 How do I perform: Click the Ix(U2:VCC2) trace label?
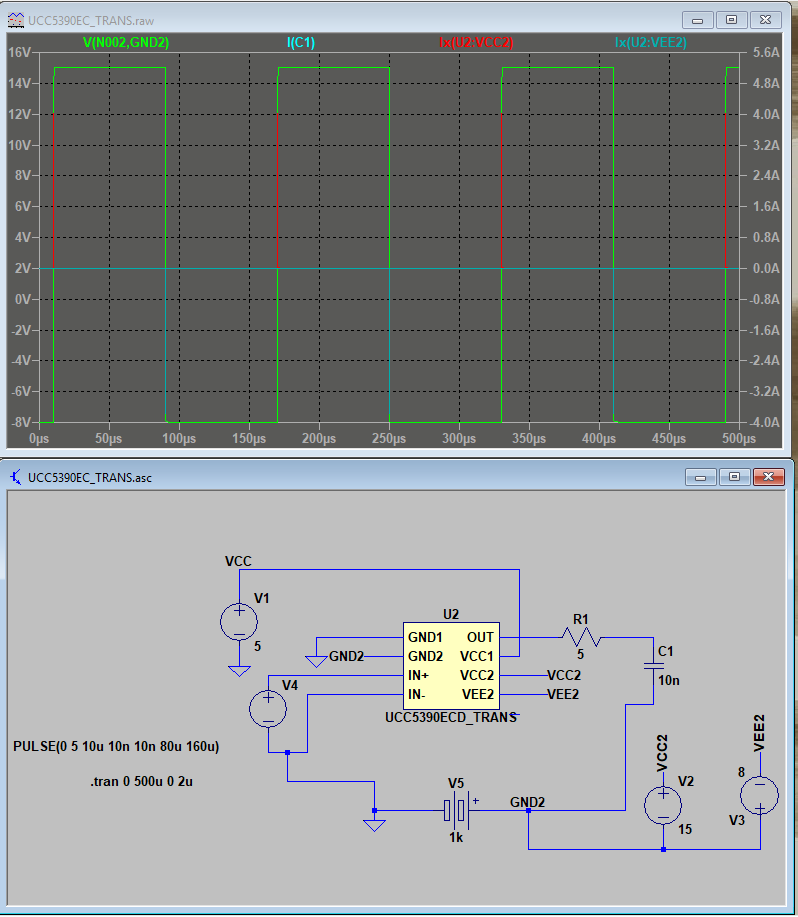point(476,42)
